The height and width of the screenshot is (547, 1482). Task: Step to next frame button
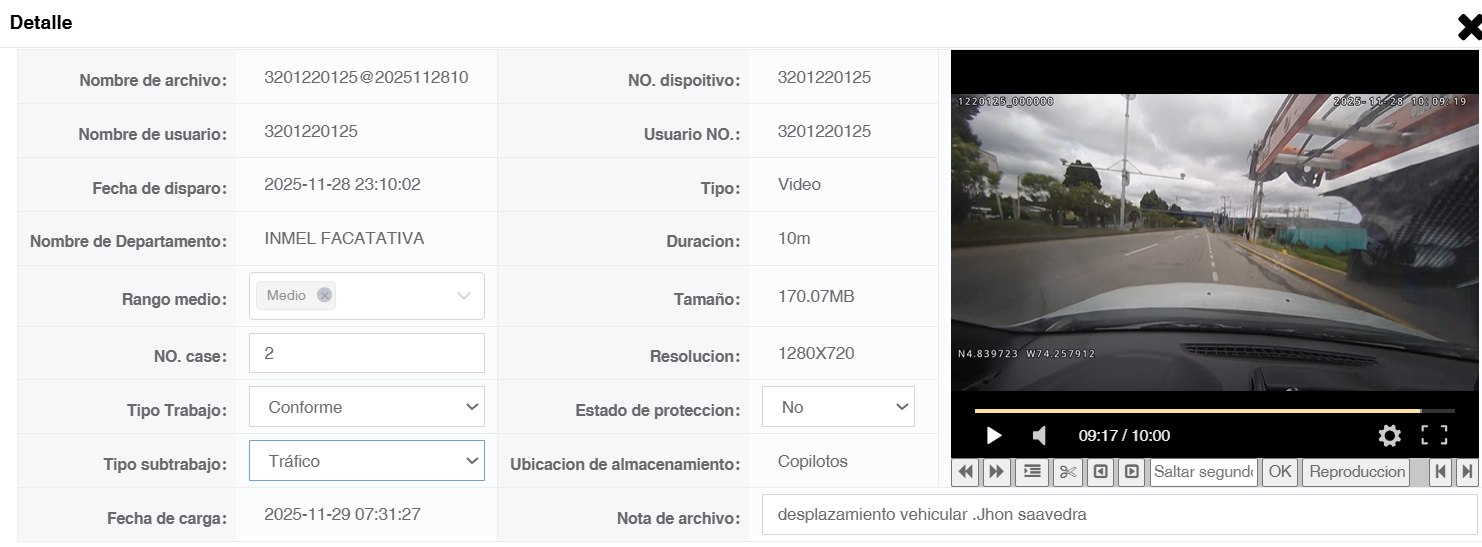click(1131, 472)
